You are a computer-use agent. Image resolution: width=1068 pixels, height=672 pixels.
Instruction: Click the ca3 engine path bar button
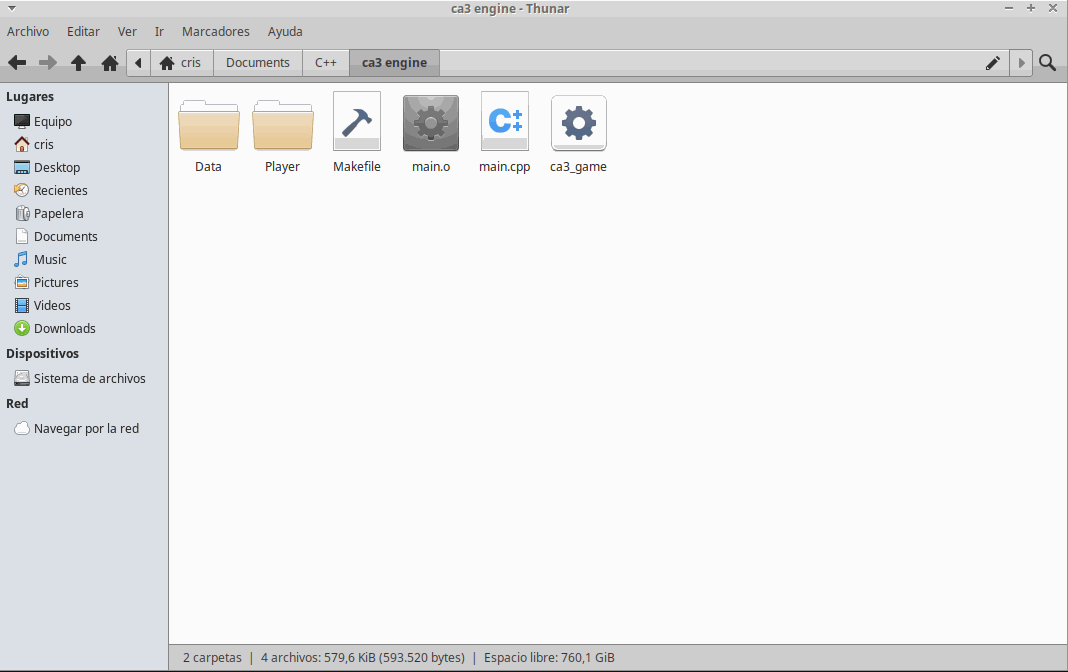click(x=394, y=63)
